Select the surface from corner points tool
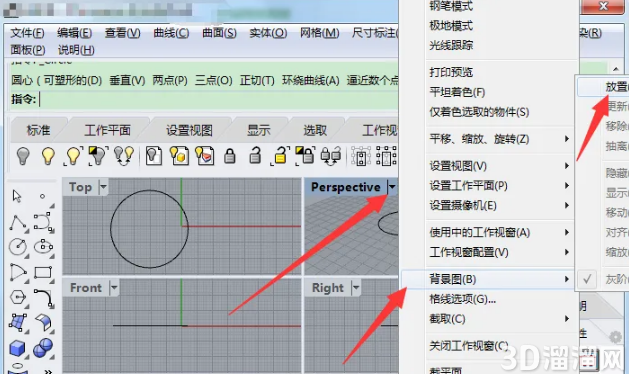 coord(18,323)
